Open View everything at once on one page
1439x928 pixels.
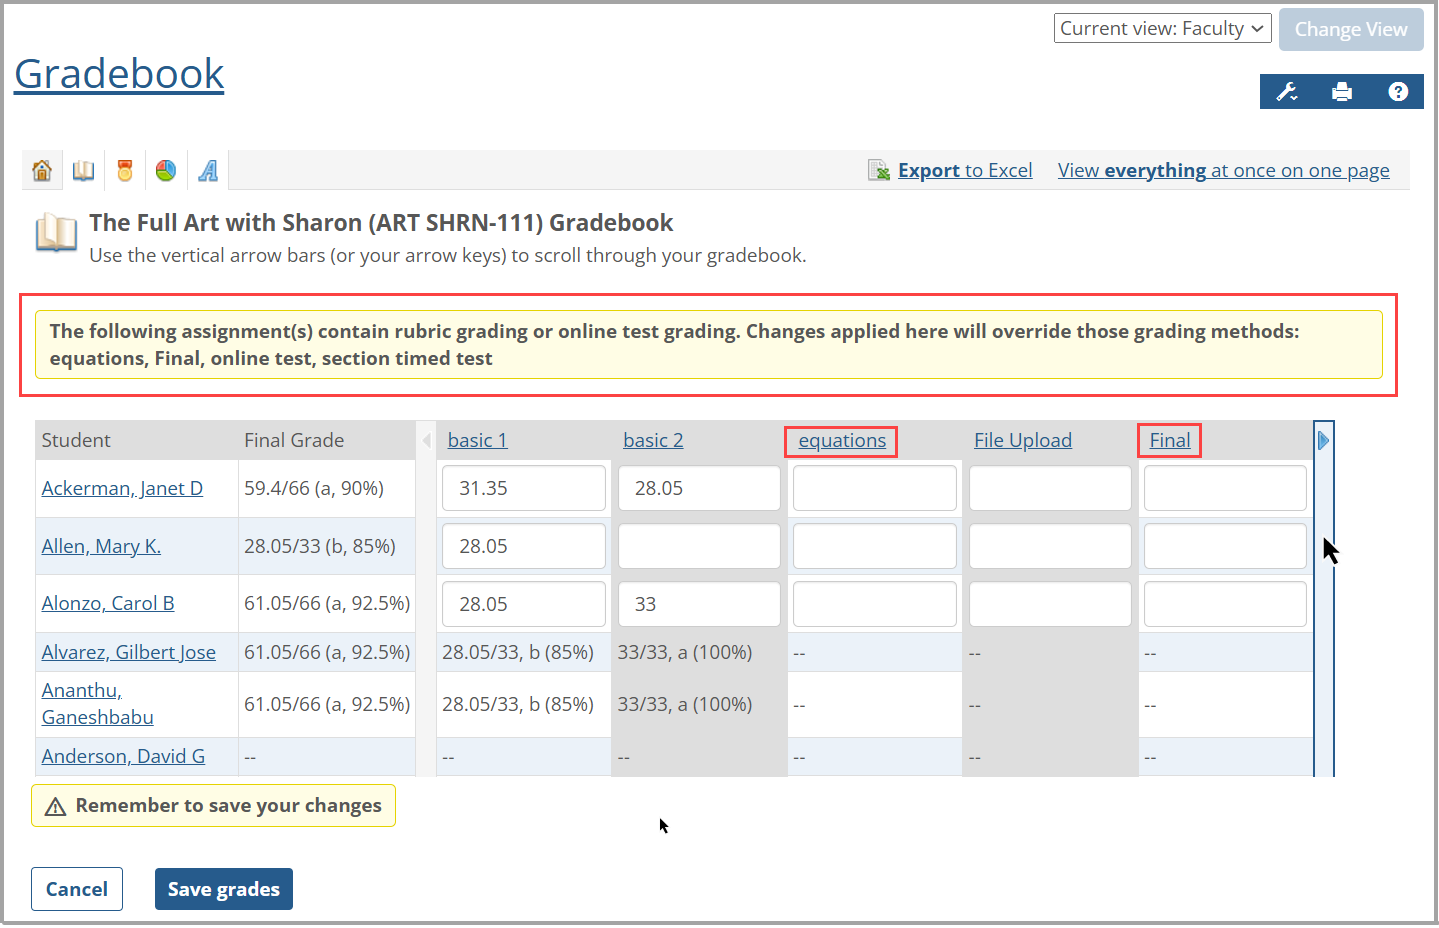[x=1222, y=169]
